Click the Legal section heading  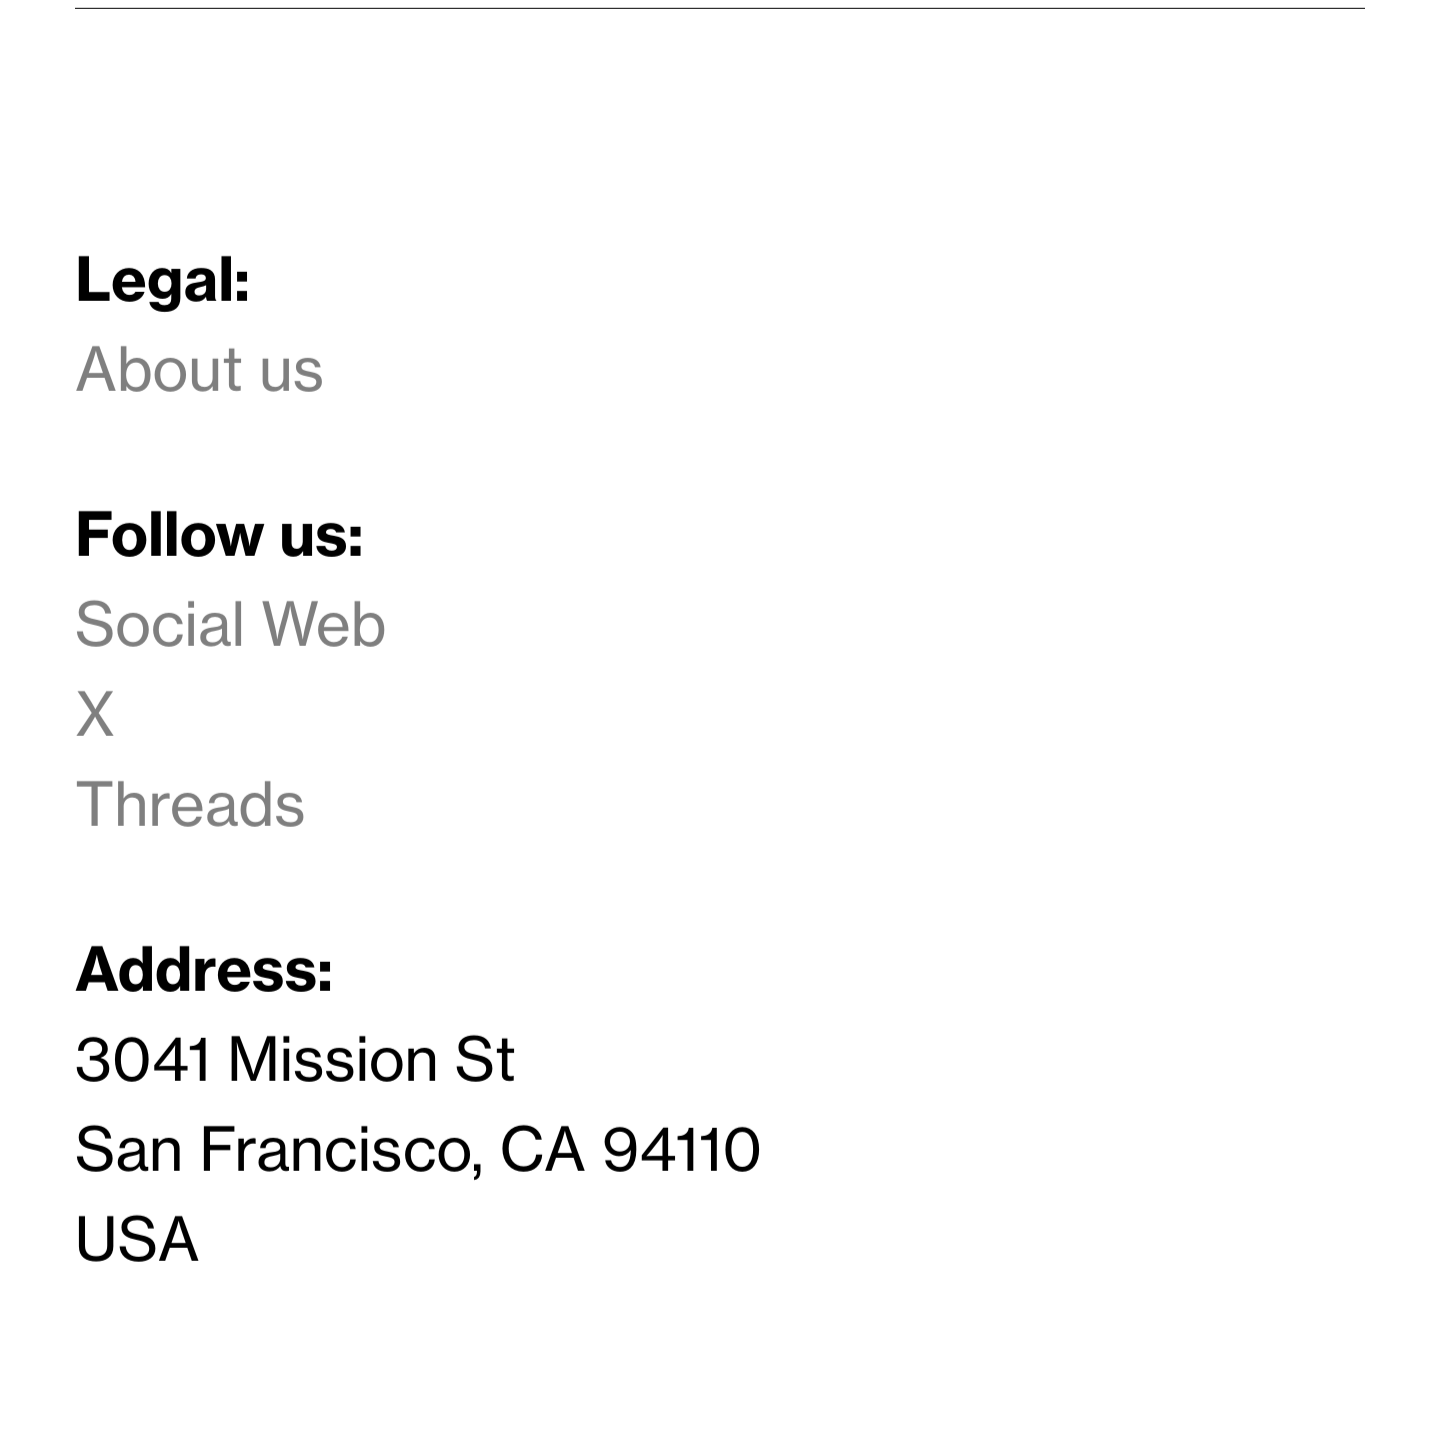pos(162,279)
